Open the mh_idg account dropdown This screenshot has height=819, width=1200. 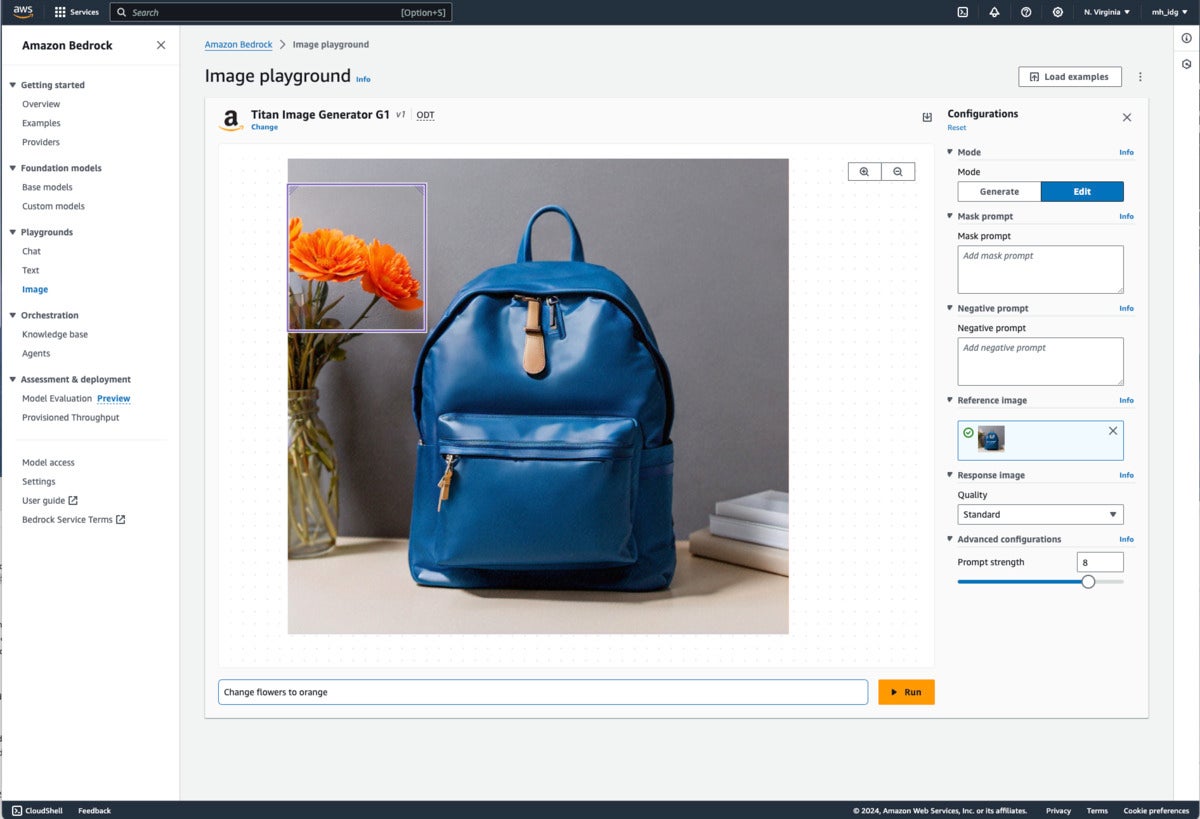(x=1169, y=12)
